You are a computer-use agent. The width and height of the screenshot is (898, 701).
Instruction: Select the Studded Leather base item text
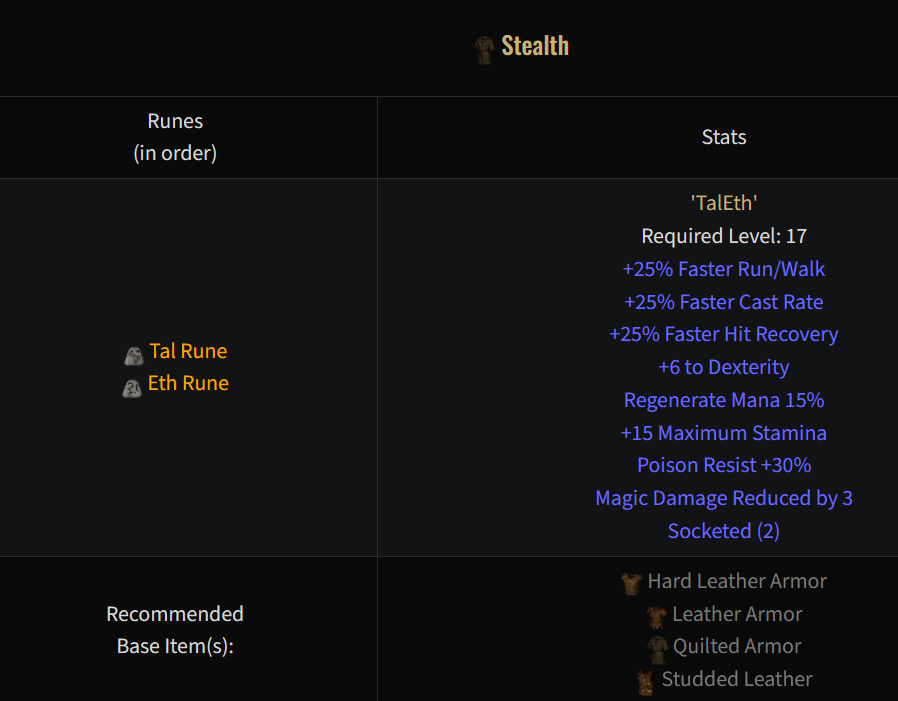coord(737,679)
